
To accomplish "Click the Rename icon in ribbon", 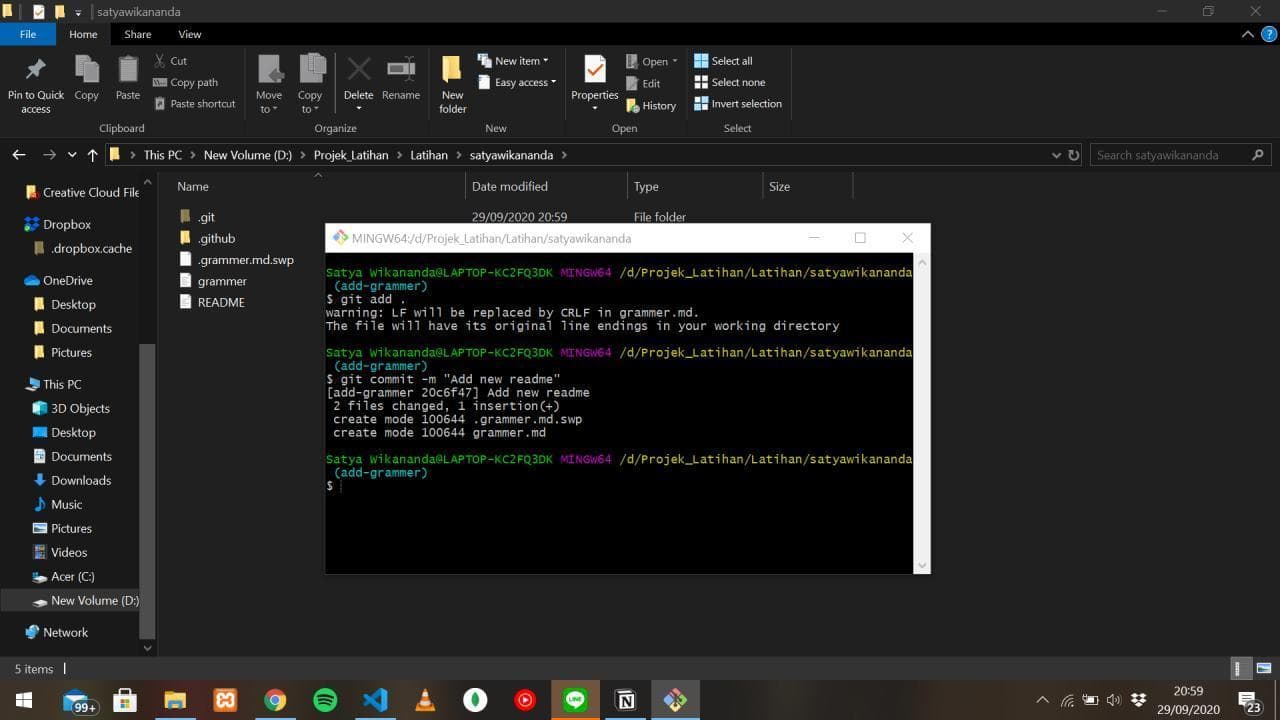I will coord(401,70).
